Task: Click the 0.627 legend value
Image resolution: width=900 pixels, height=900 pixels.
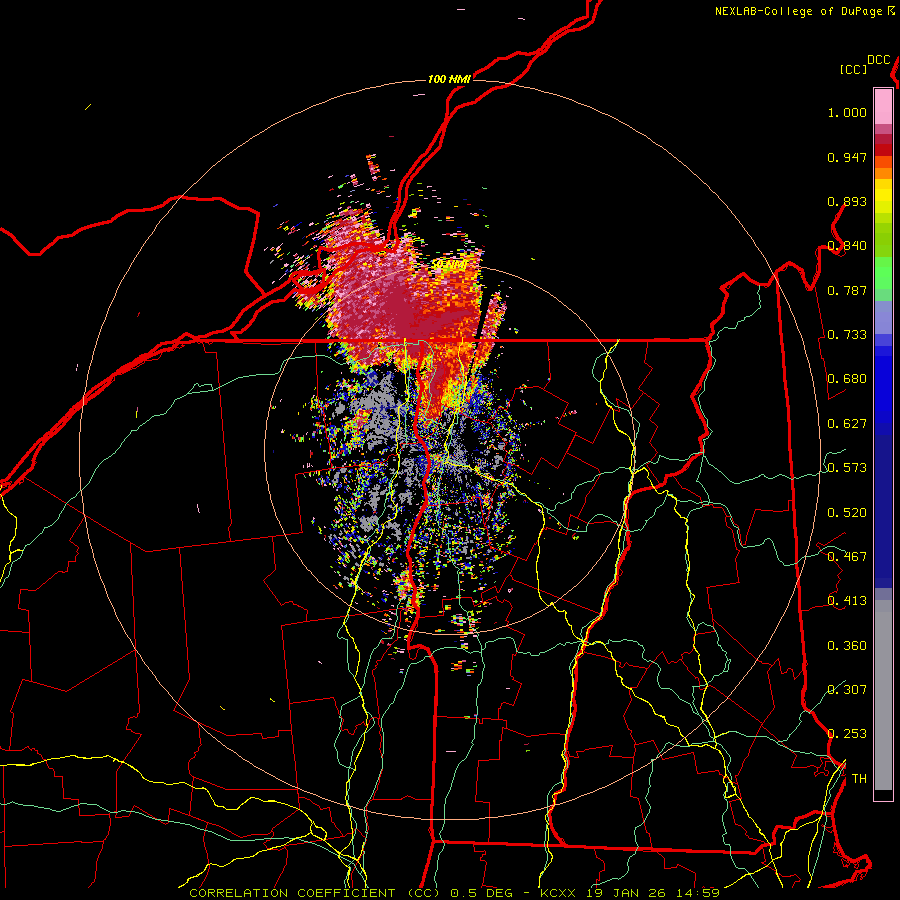Action: [x=847, y=424]
